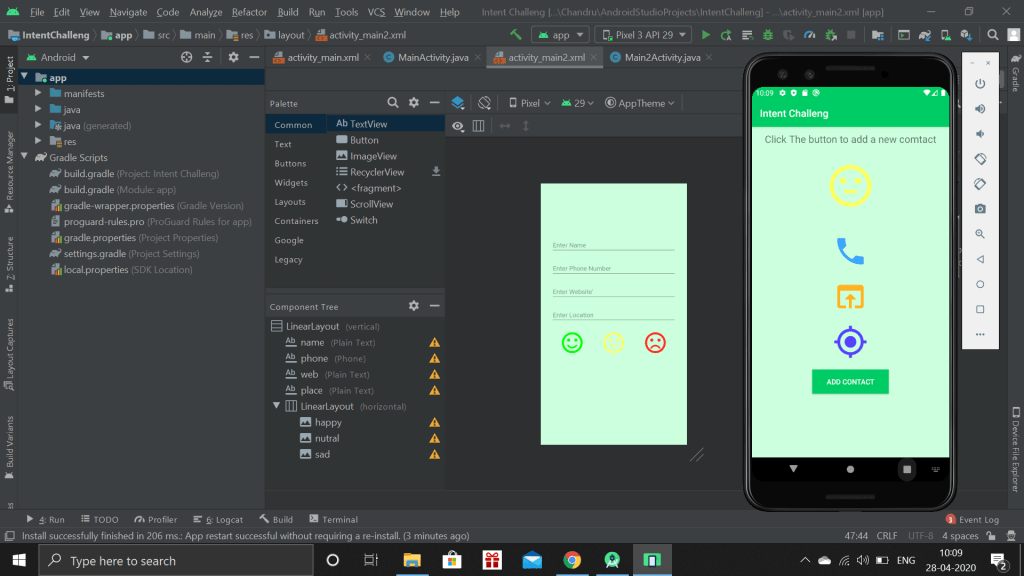Tap the blue location target icon
This screenshot has width=1024, height=576.
[x=850, y=342]
